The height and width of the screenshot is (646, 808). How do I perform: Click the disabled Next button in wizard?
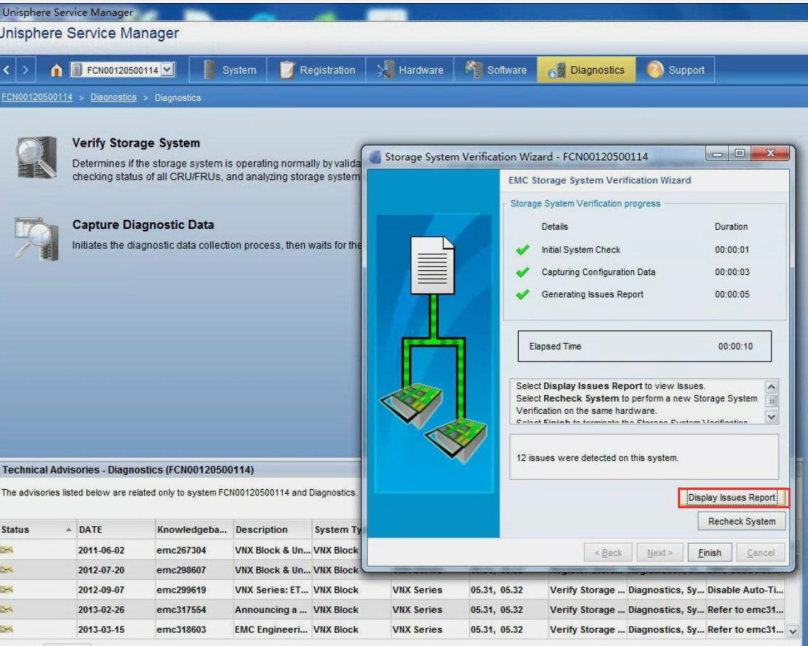tap(660, 553)
